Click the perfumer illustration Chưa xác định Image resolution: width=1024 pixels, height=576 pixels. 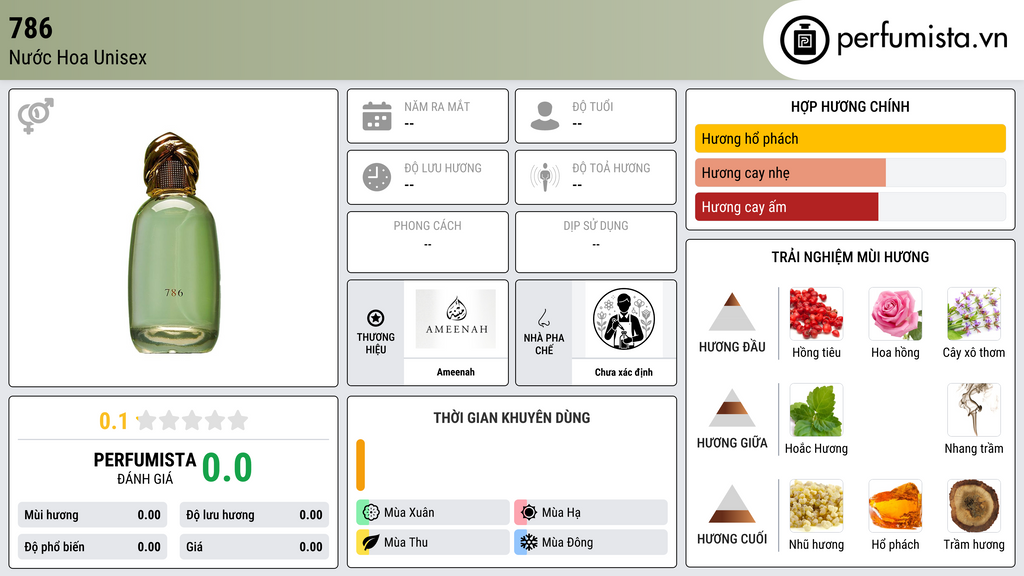point(624,319)
